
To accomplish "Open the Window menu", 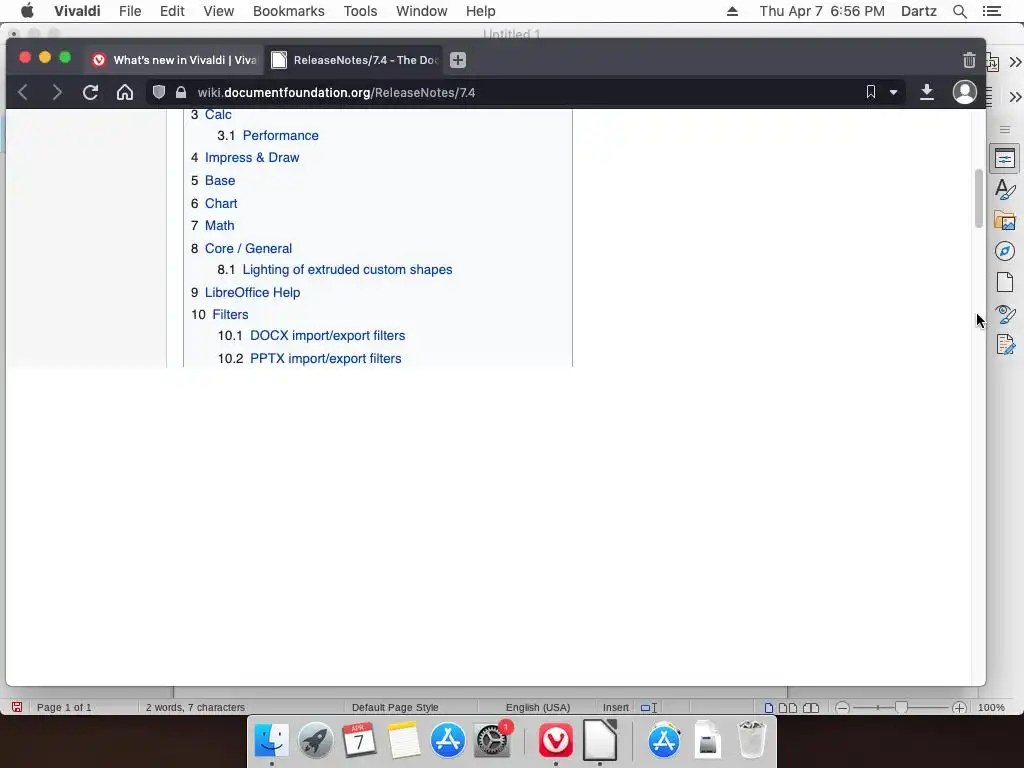I will (x=421, y=11).
